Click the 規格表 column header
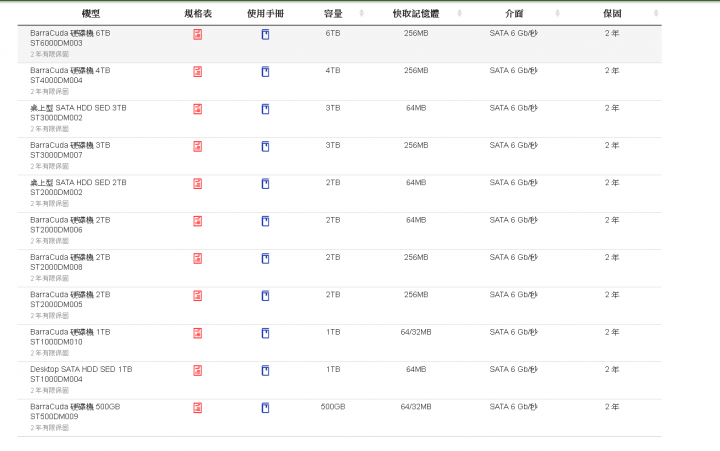720x451 pixels. point(198,14)
